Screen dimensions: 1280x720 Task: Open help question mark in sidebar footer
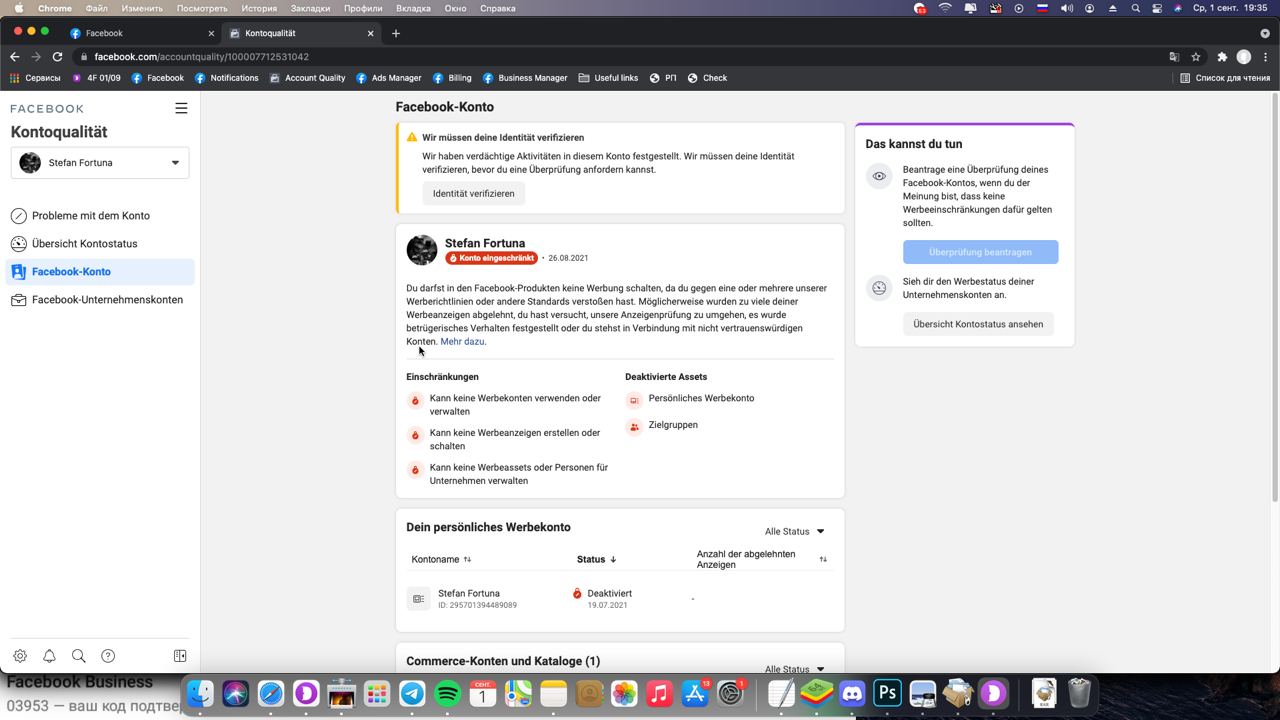coord(108,656)
